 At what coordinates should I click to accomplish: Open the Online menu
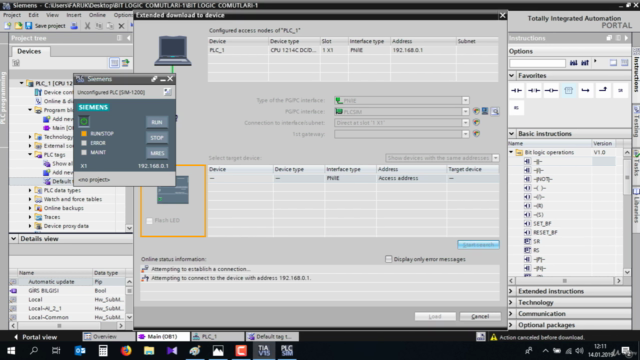(97, 15)
